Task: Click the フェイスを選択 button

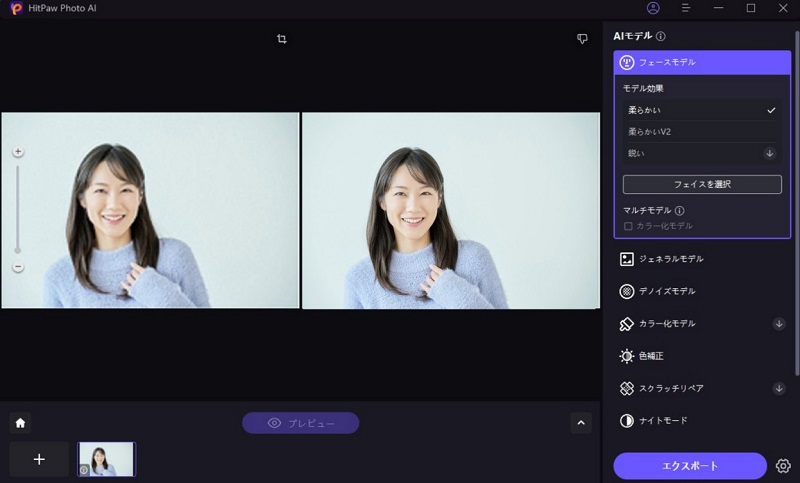Action: (x=702, y=184)
